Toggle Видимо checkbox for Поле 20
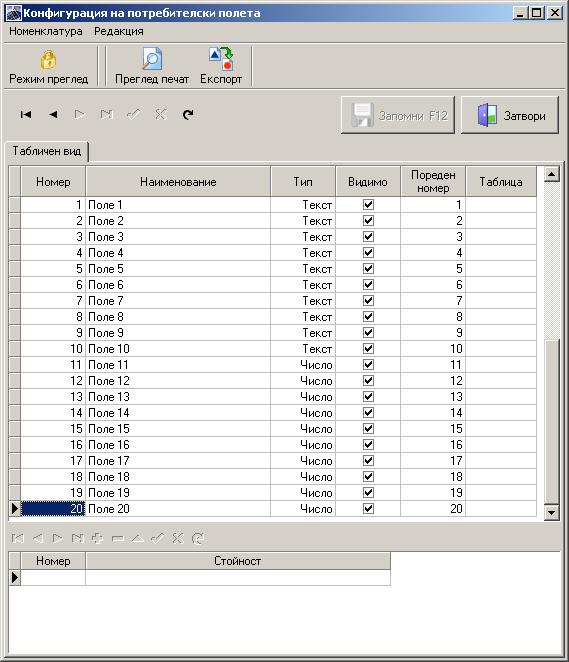Image resolution: width=569 pixels, height=662 pixels. [368, 509]
